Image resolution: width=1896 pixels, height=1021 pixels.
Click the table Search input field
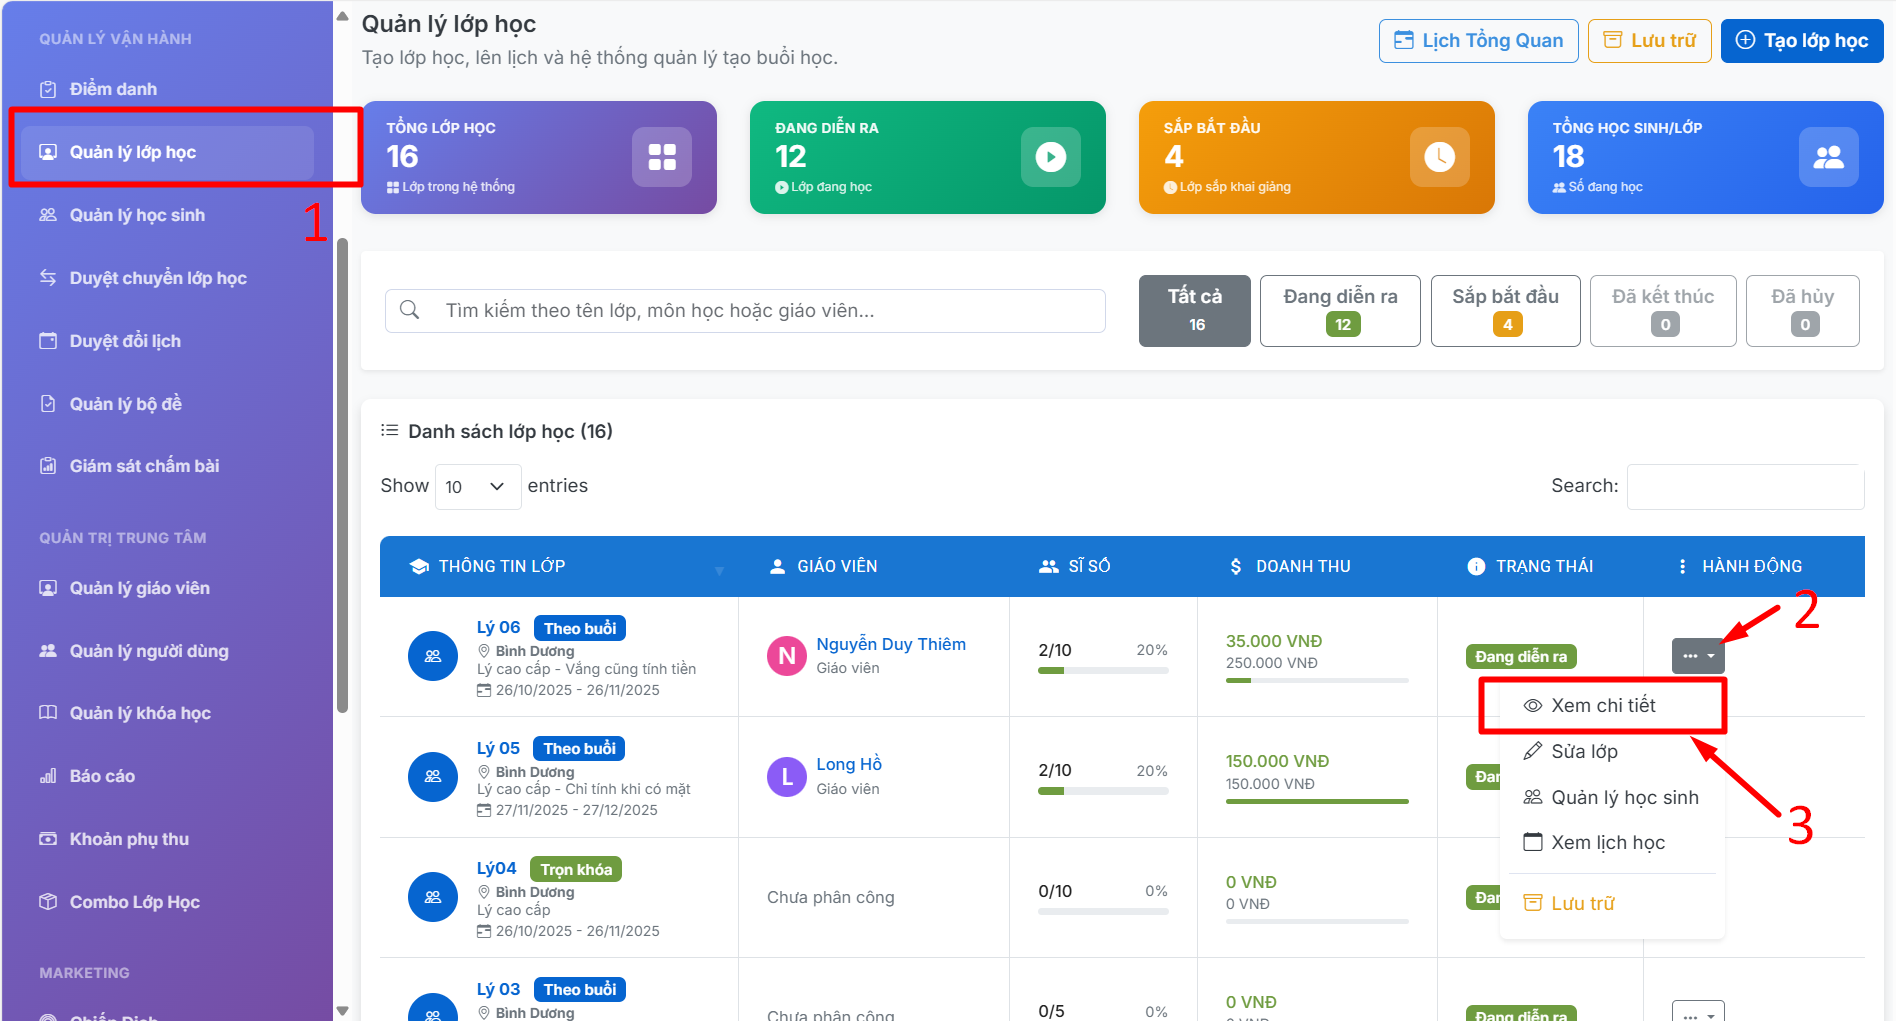pyautogui.click(x=1745, y=487)
